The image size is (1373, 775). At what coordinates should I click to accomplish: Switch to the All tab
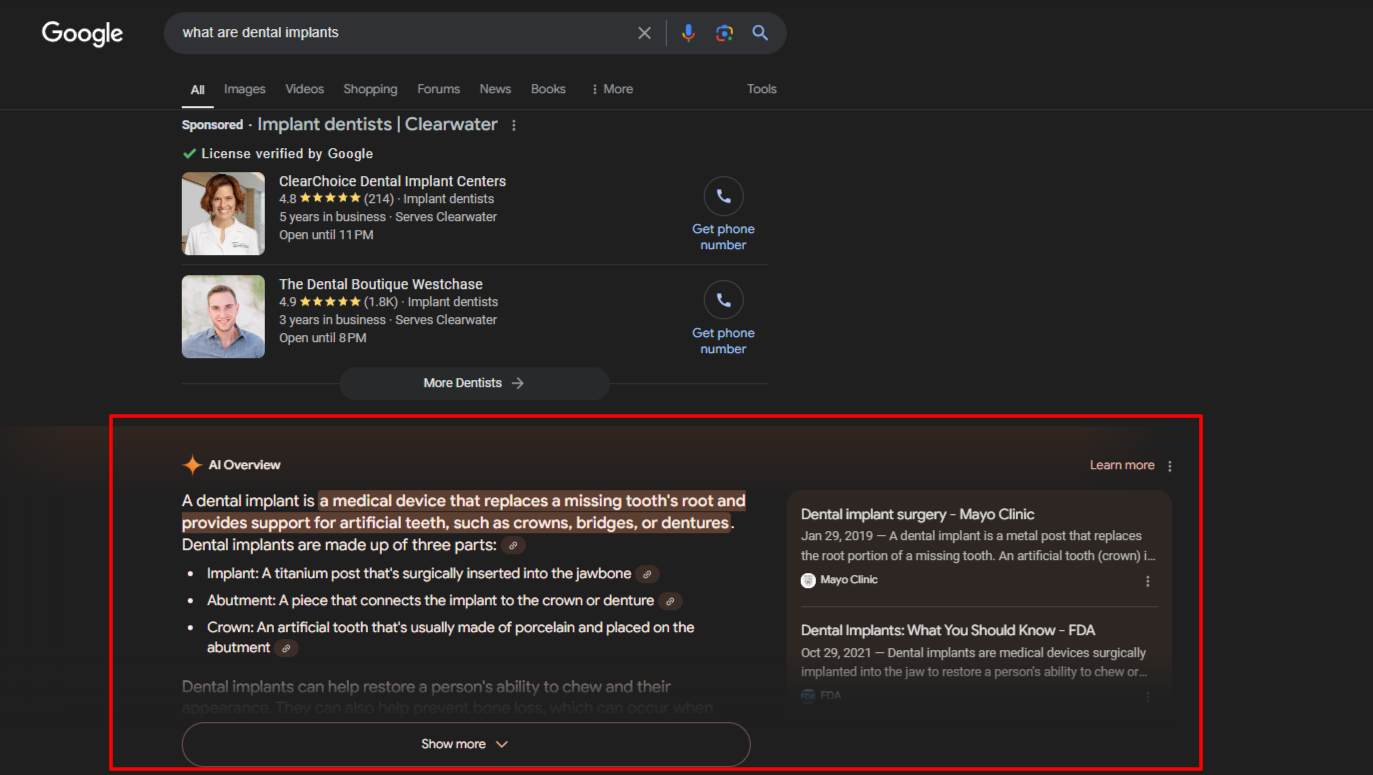tap(198, 89)
